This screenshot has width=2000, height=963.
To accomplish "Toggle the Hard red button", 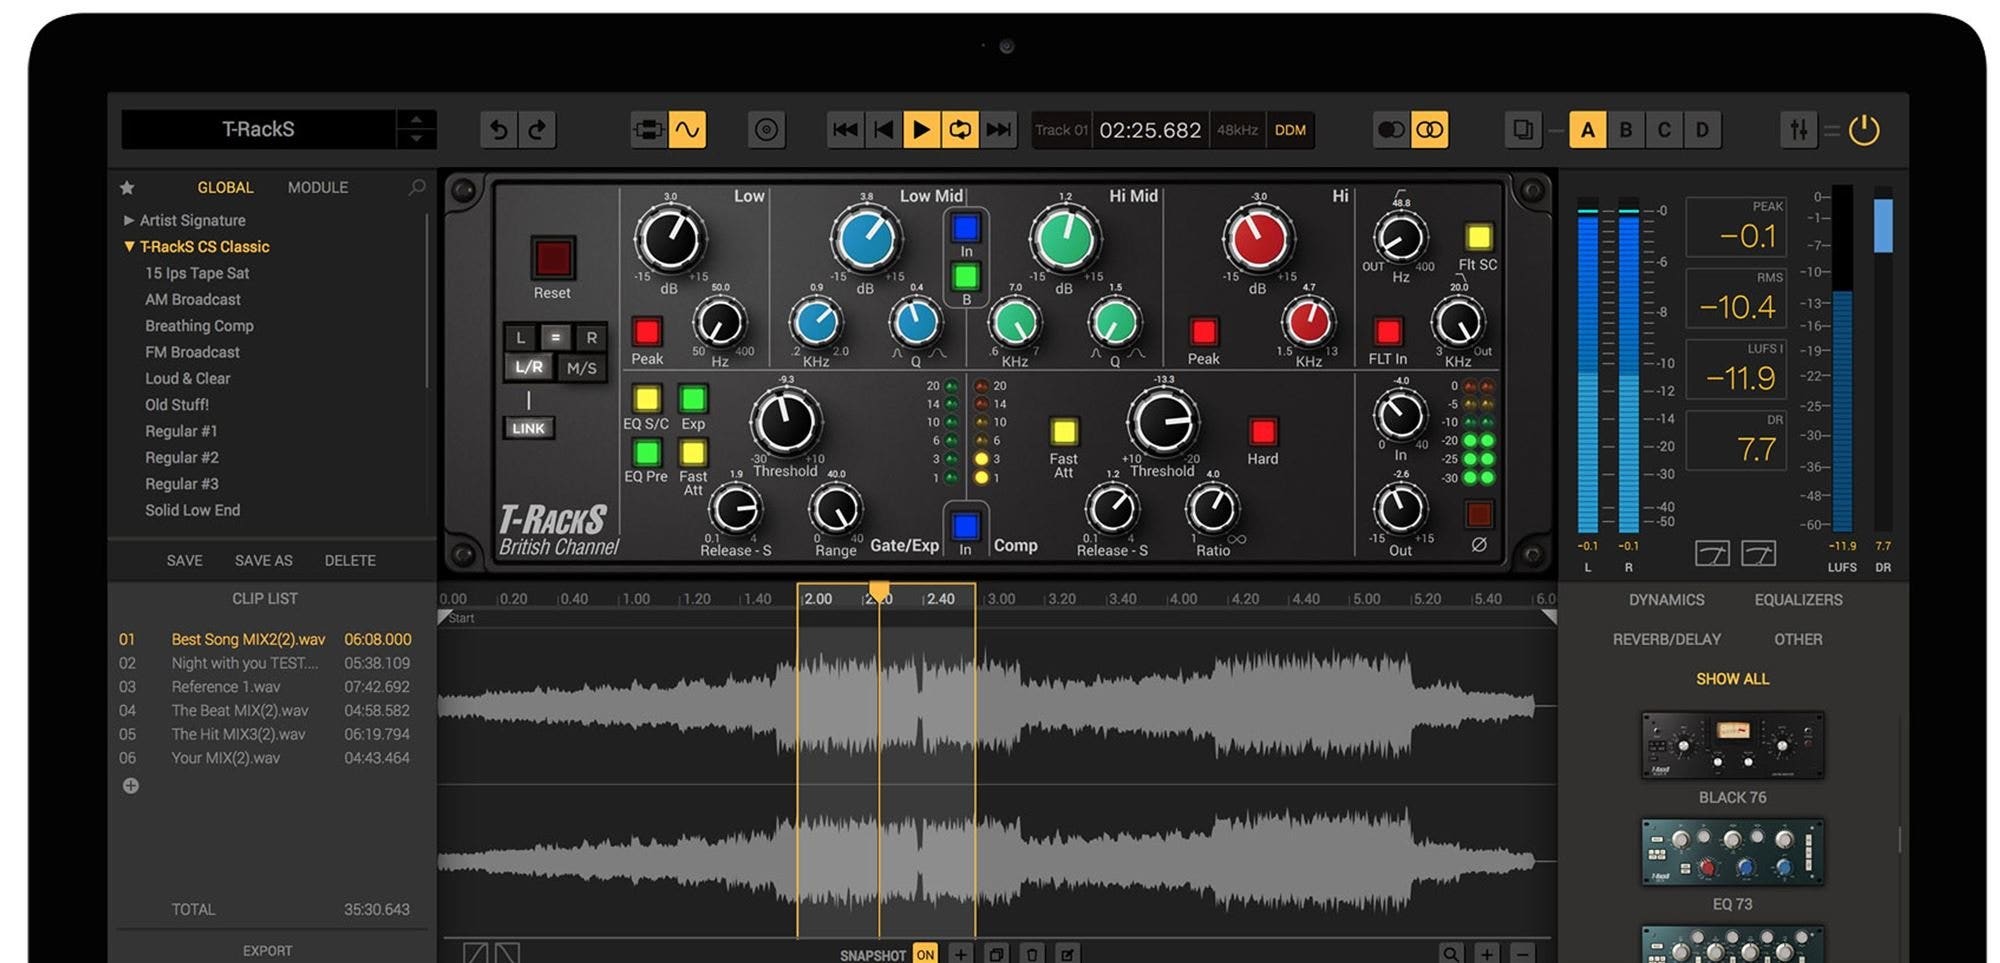I will click(x=1263, y=431).
